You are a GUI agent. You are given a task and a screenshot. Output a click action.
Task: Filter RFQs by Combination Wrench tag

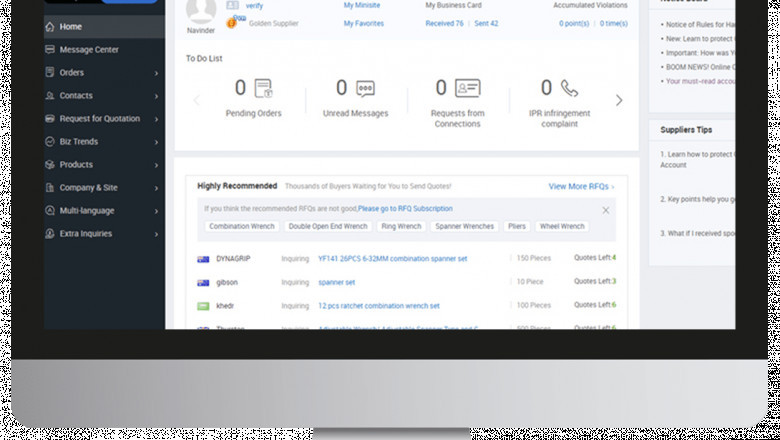[x=241, y=227]
